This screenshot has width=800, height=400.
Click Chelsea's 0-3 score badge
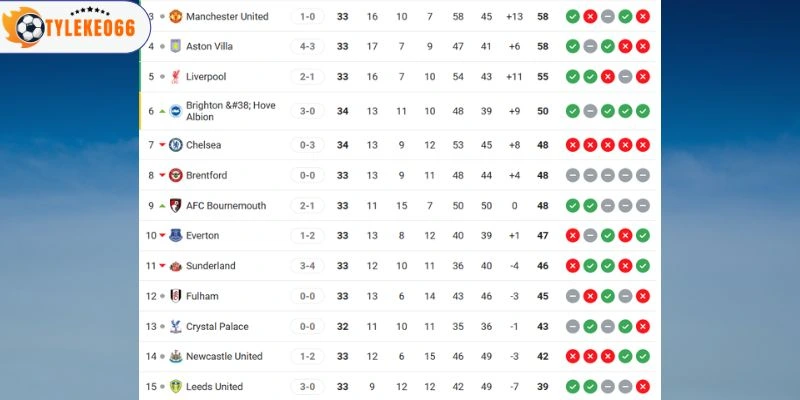pyautogui.click(x=308, y=145)
